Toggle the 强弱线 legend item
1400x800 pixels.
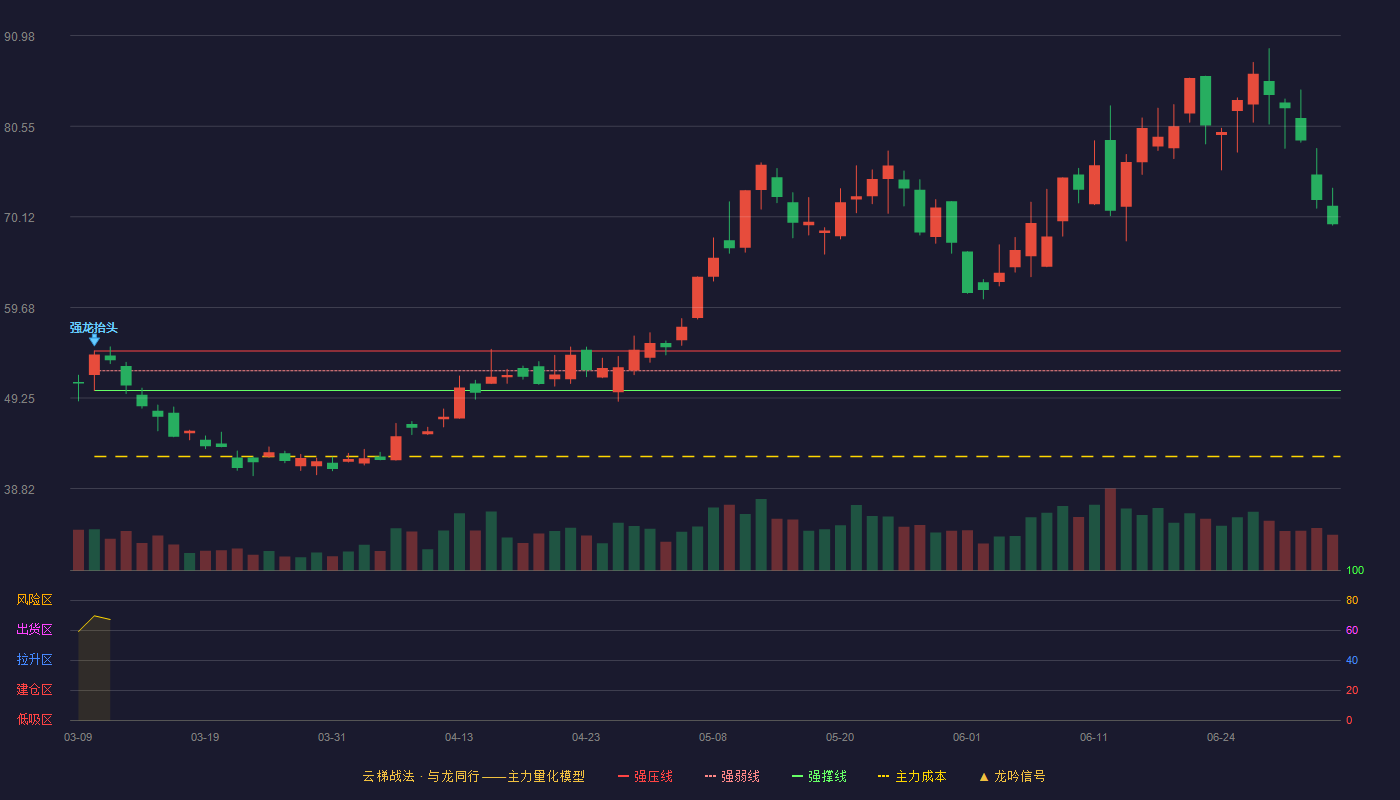point(732,776)
